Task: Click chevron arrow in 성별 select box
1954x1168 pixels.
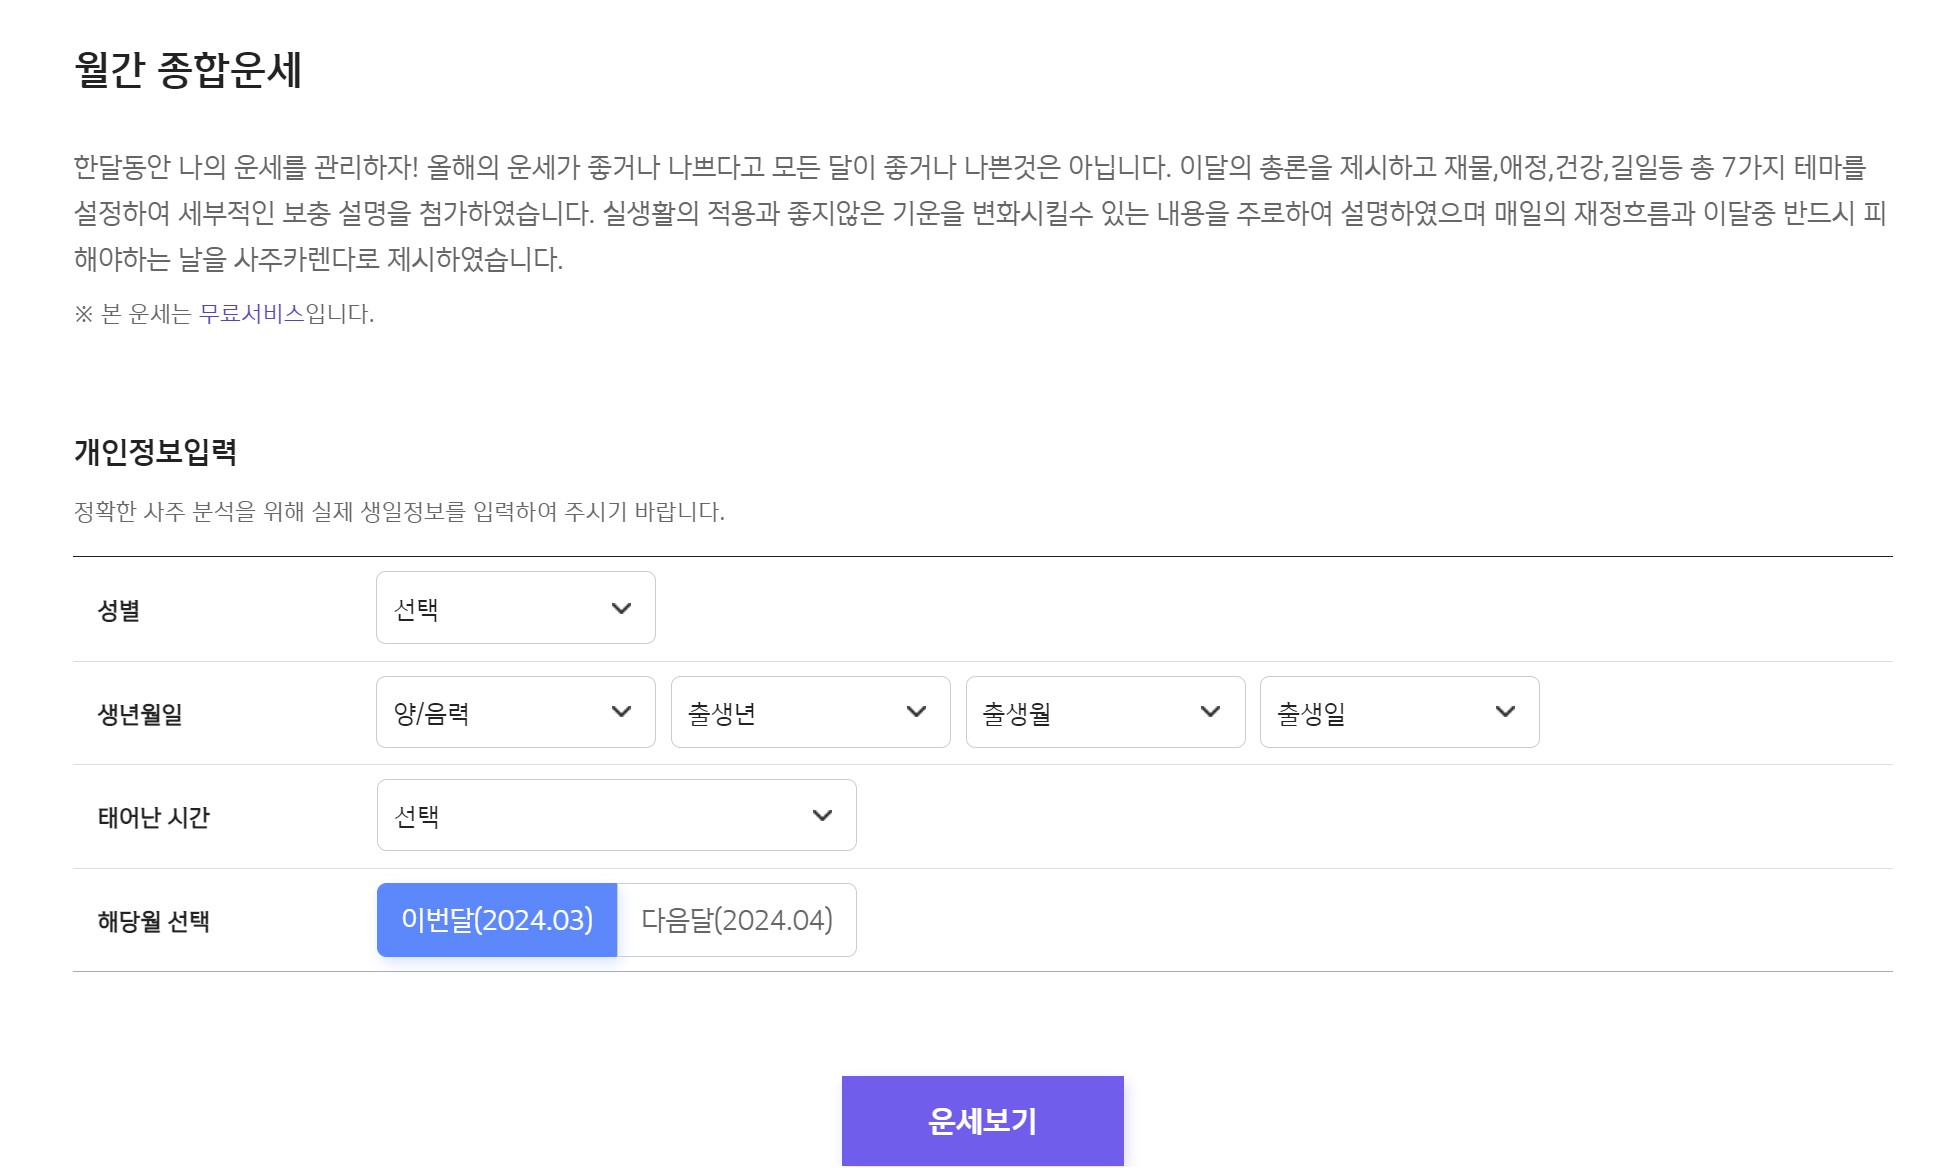Action: coord(621,608)
